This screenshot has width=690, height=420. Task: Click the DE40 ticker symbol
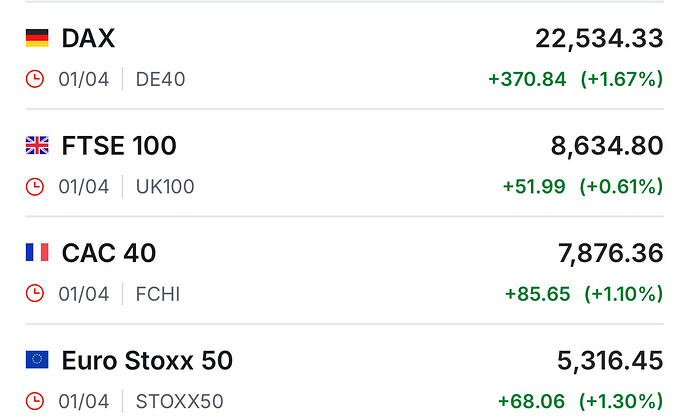tap(160, 79)
